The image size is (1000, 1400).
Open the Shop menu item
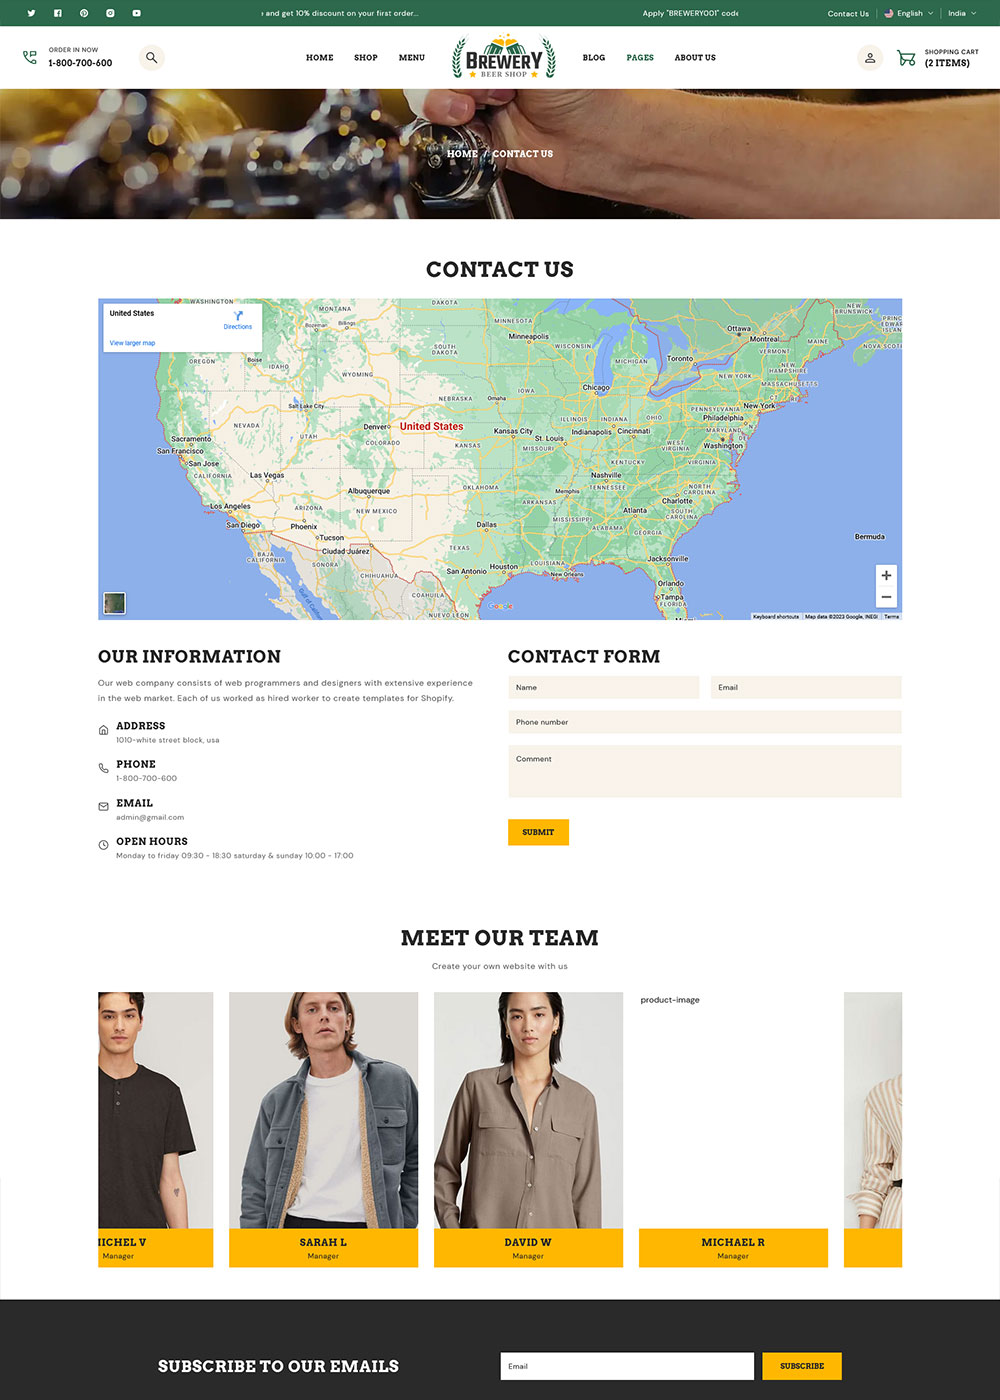(366, 58)
